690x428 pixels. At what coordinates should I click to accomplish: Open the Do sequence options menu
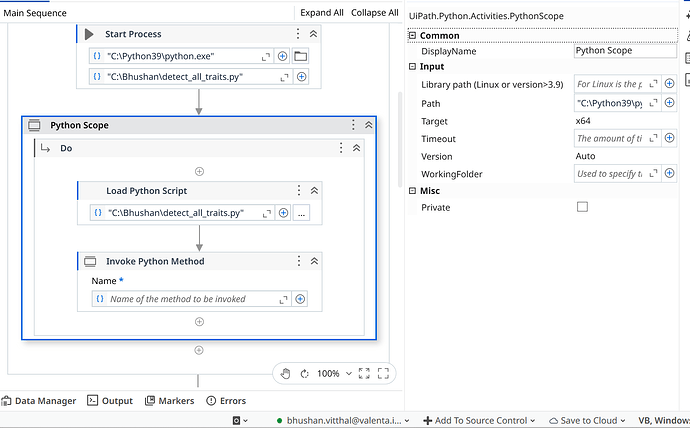(341, 148)
